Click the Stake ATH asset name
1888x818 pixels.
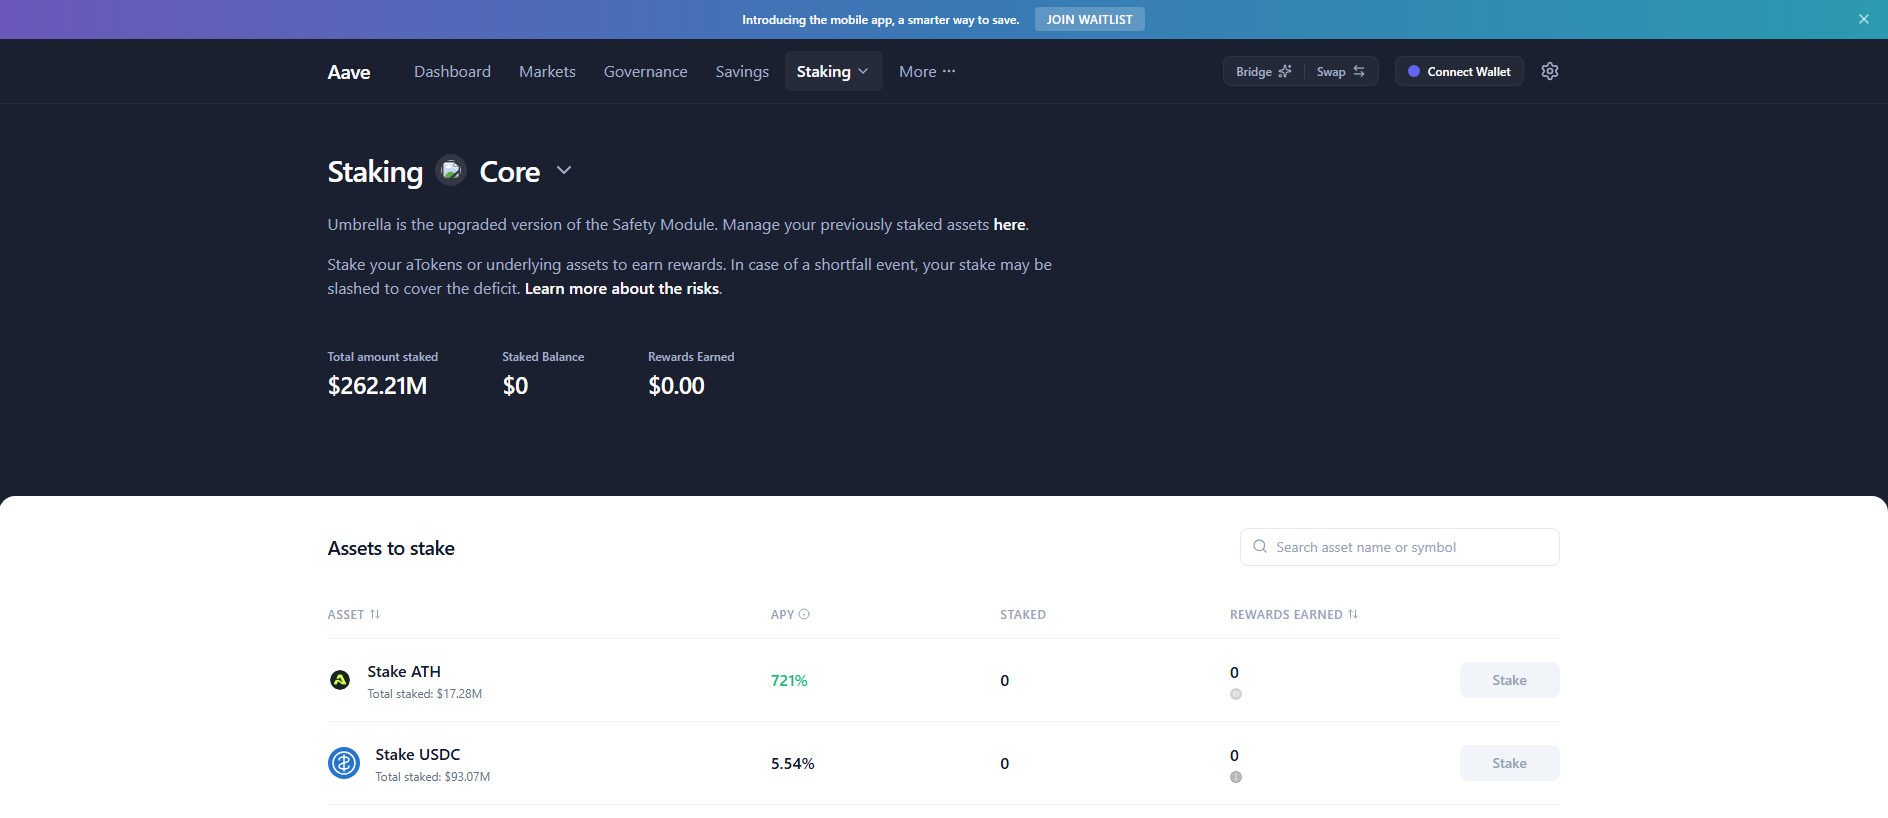(404, 671)
